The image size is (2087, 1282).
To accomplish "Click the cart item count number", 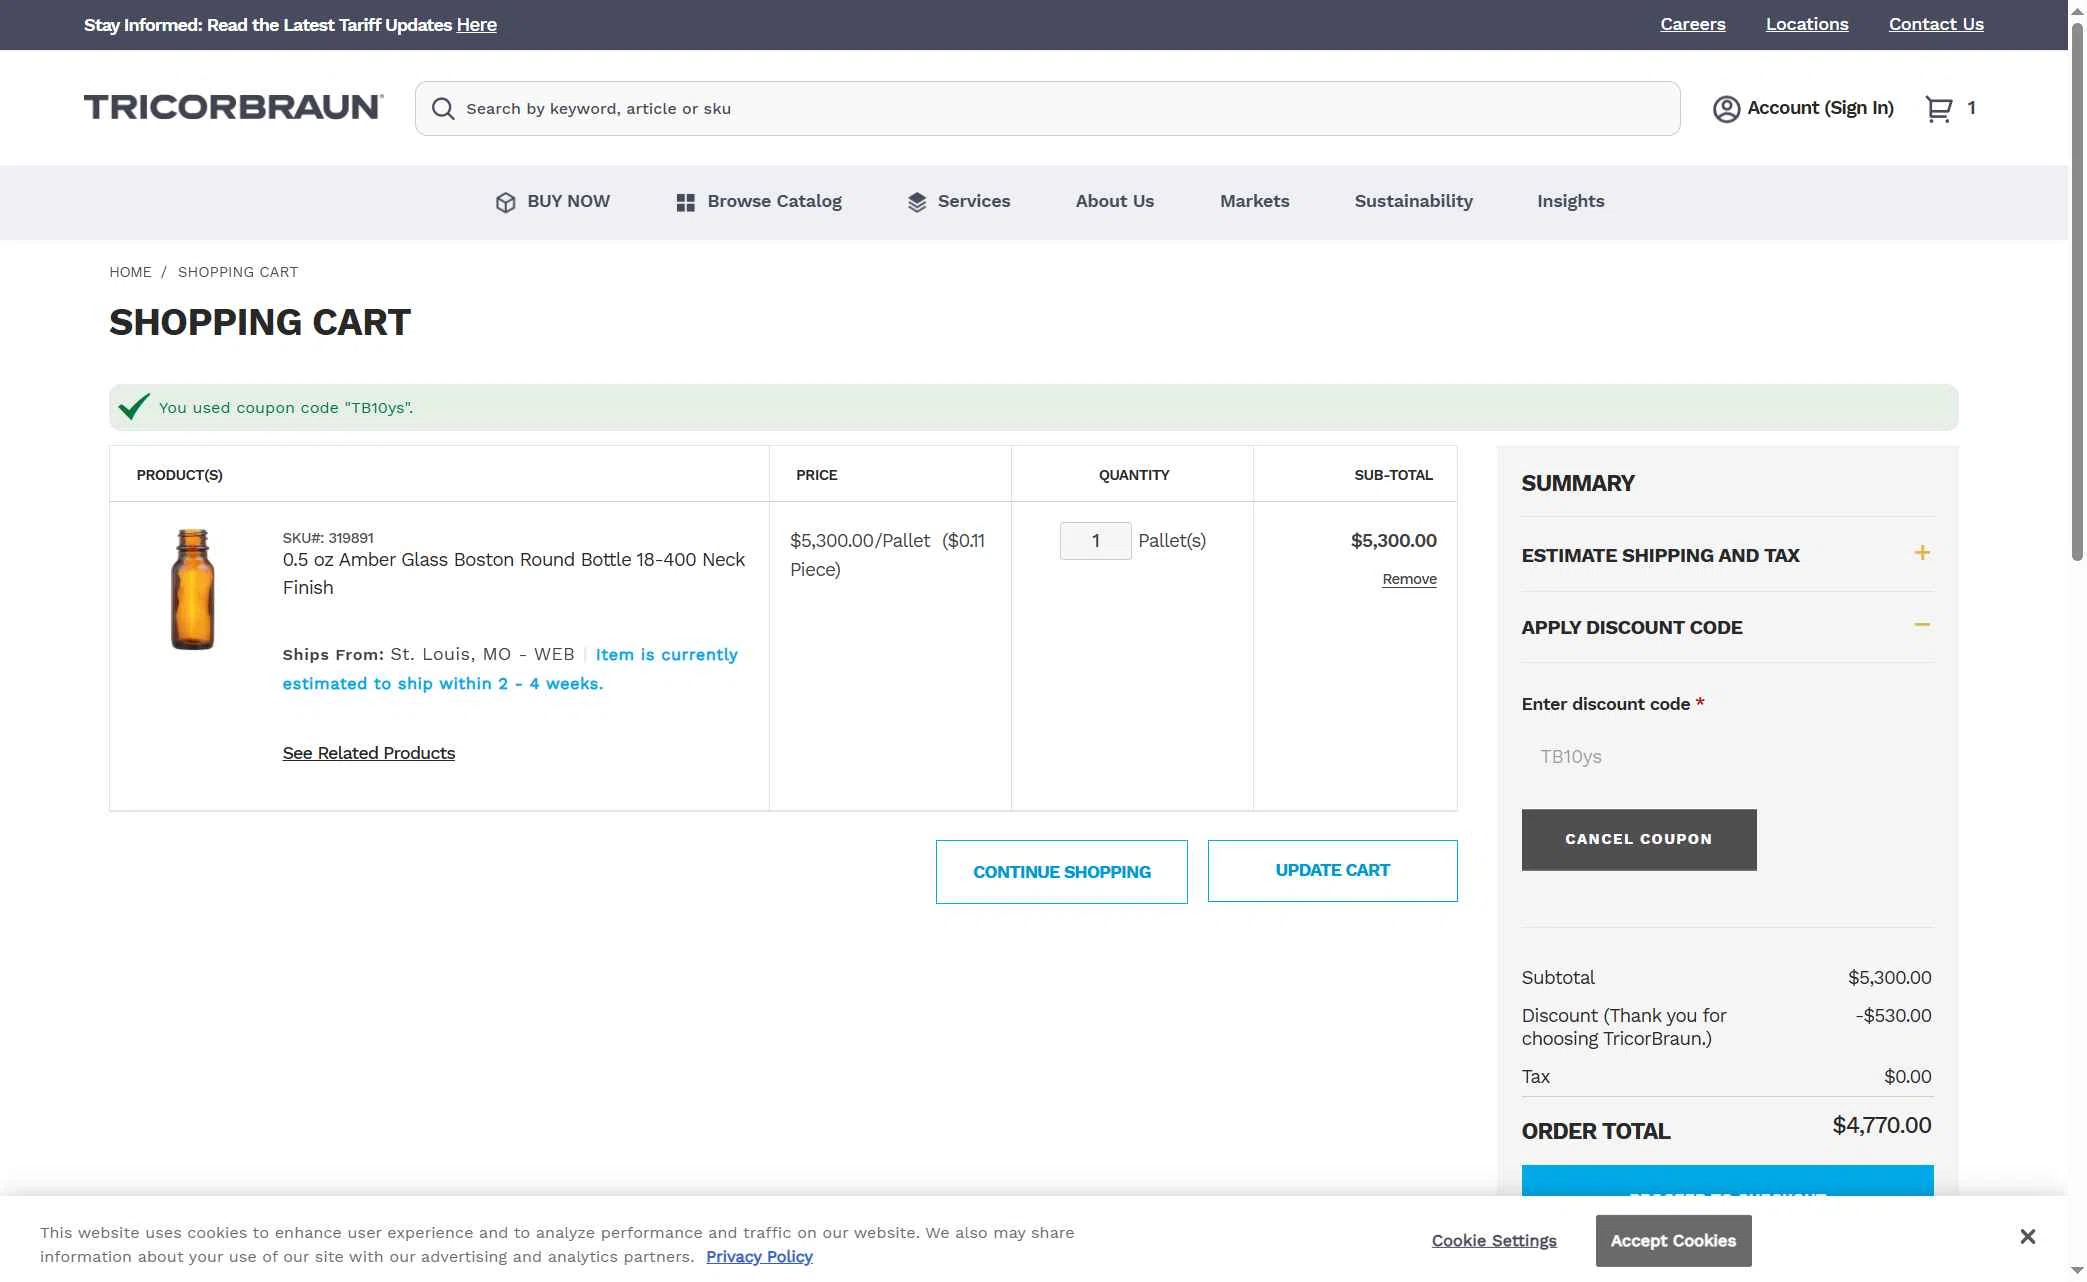I will click(x=1971, y=108).
